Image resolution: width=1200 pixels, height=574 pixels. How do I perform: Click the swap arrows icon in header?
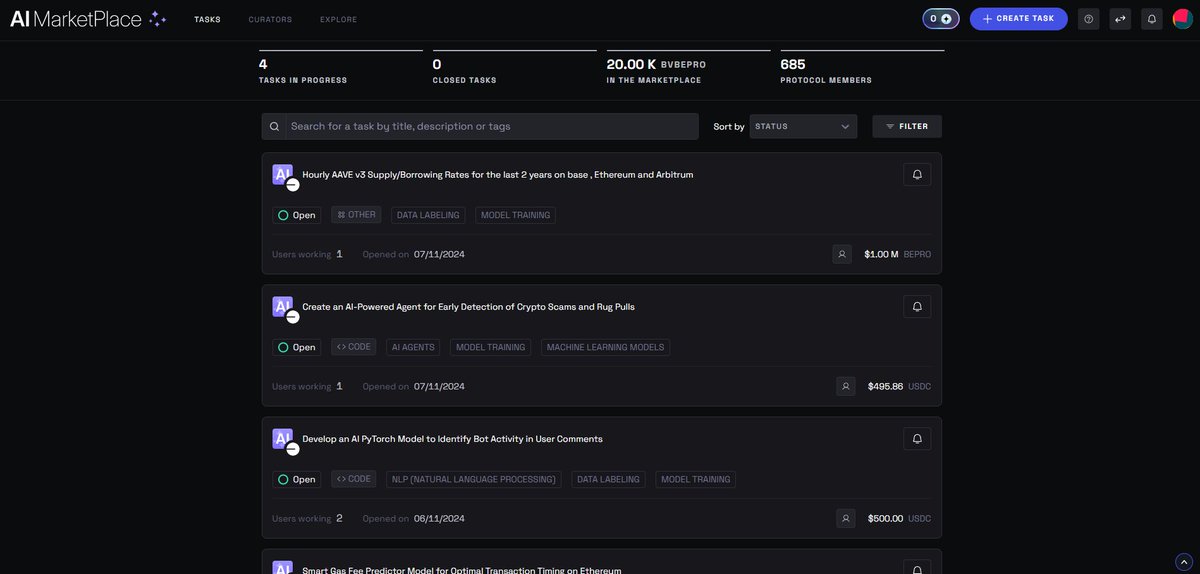pyautogui.click(x=1121, y=19)
